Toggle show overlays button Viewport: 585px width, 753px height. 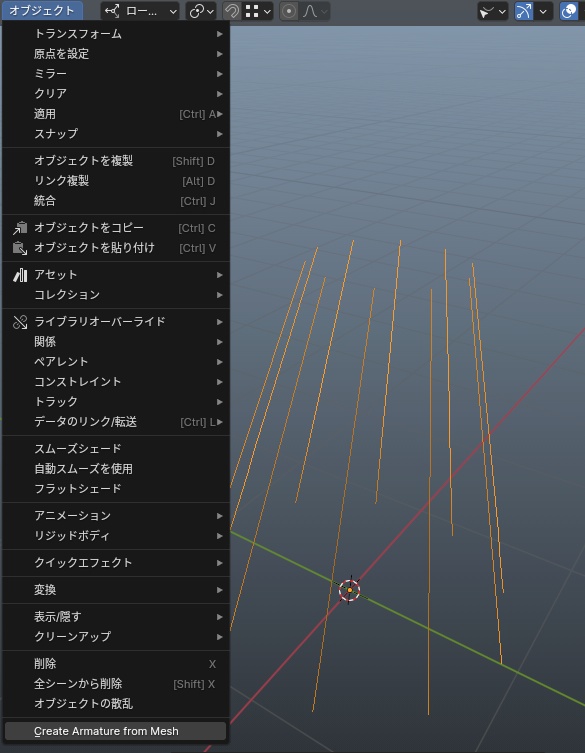pyautogui.click(x=569, y=11)
